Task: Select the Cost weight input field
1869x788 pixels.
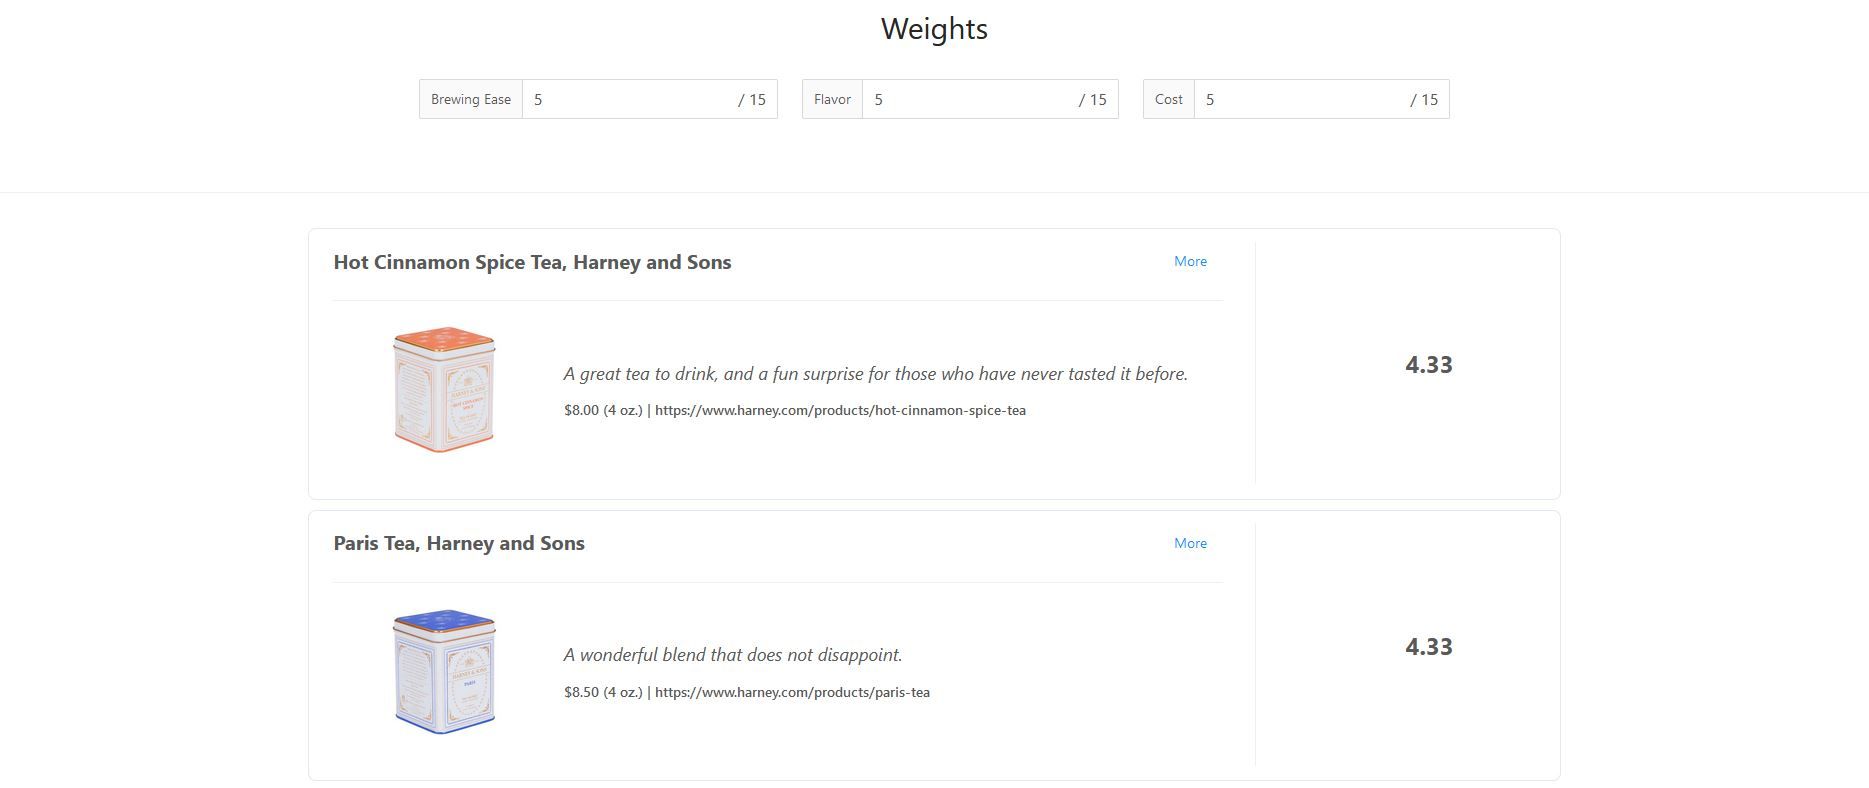Action: point(1300,99)
